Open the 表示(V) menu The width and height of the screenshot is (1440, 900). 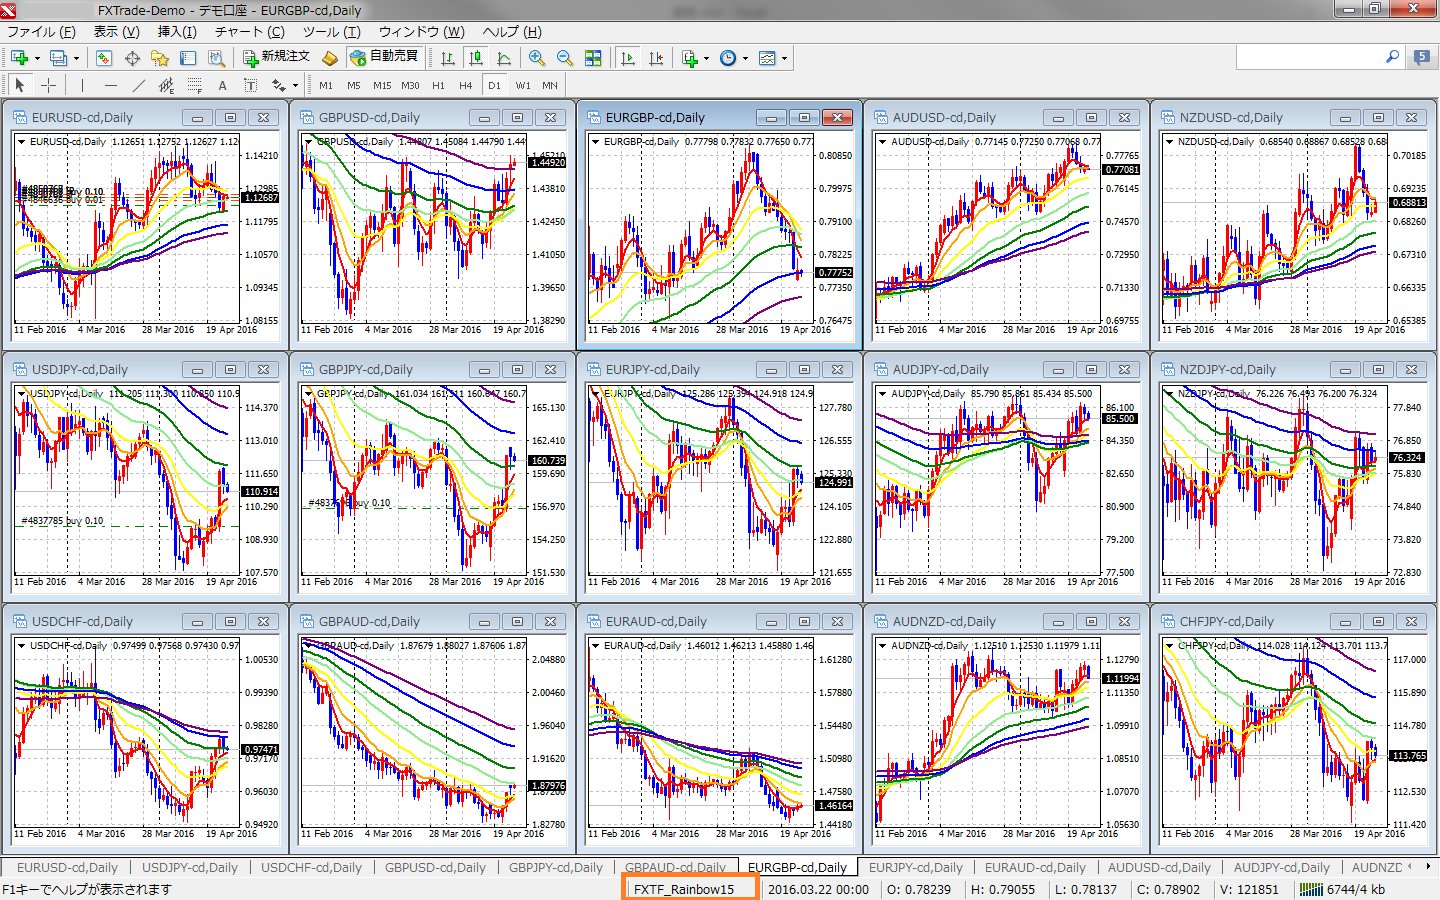click(x=117, y=31)
